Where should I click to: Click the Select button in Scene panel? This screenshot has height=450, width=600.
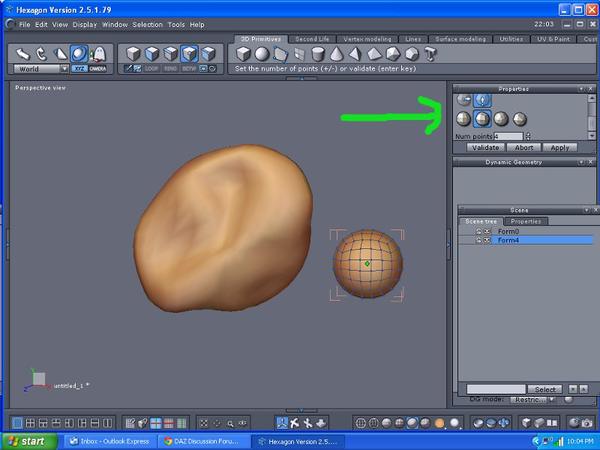[545, 389]
